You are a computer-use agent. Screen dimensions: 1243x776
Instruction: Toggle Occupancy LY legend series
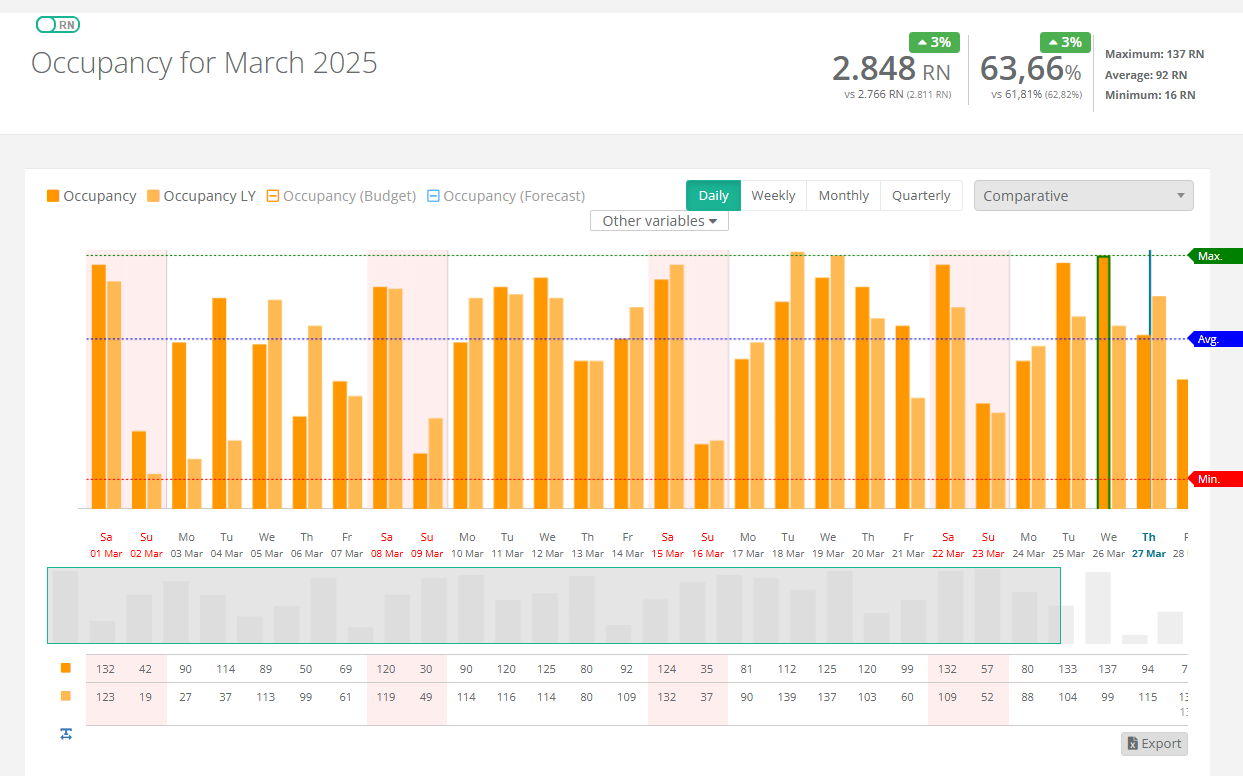(200, 196)
